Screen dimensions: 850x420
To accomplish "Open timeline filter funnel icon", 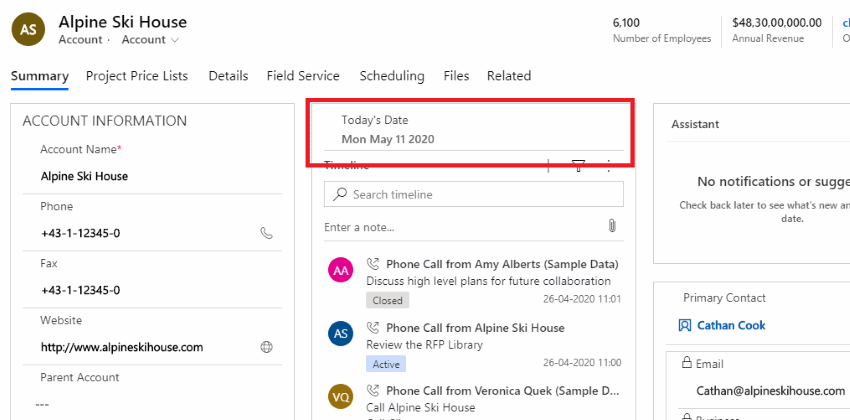I will [x=579, y=166].
